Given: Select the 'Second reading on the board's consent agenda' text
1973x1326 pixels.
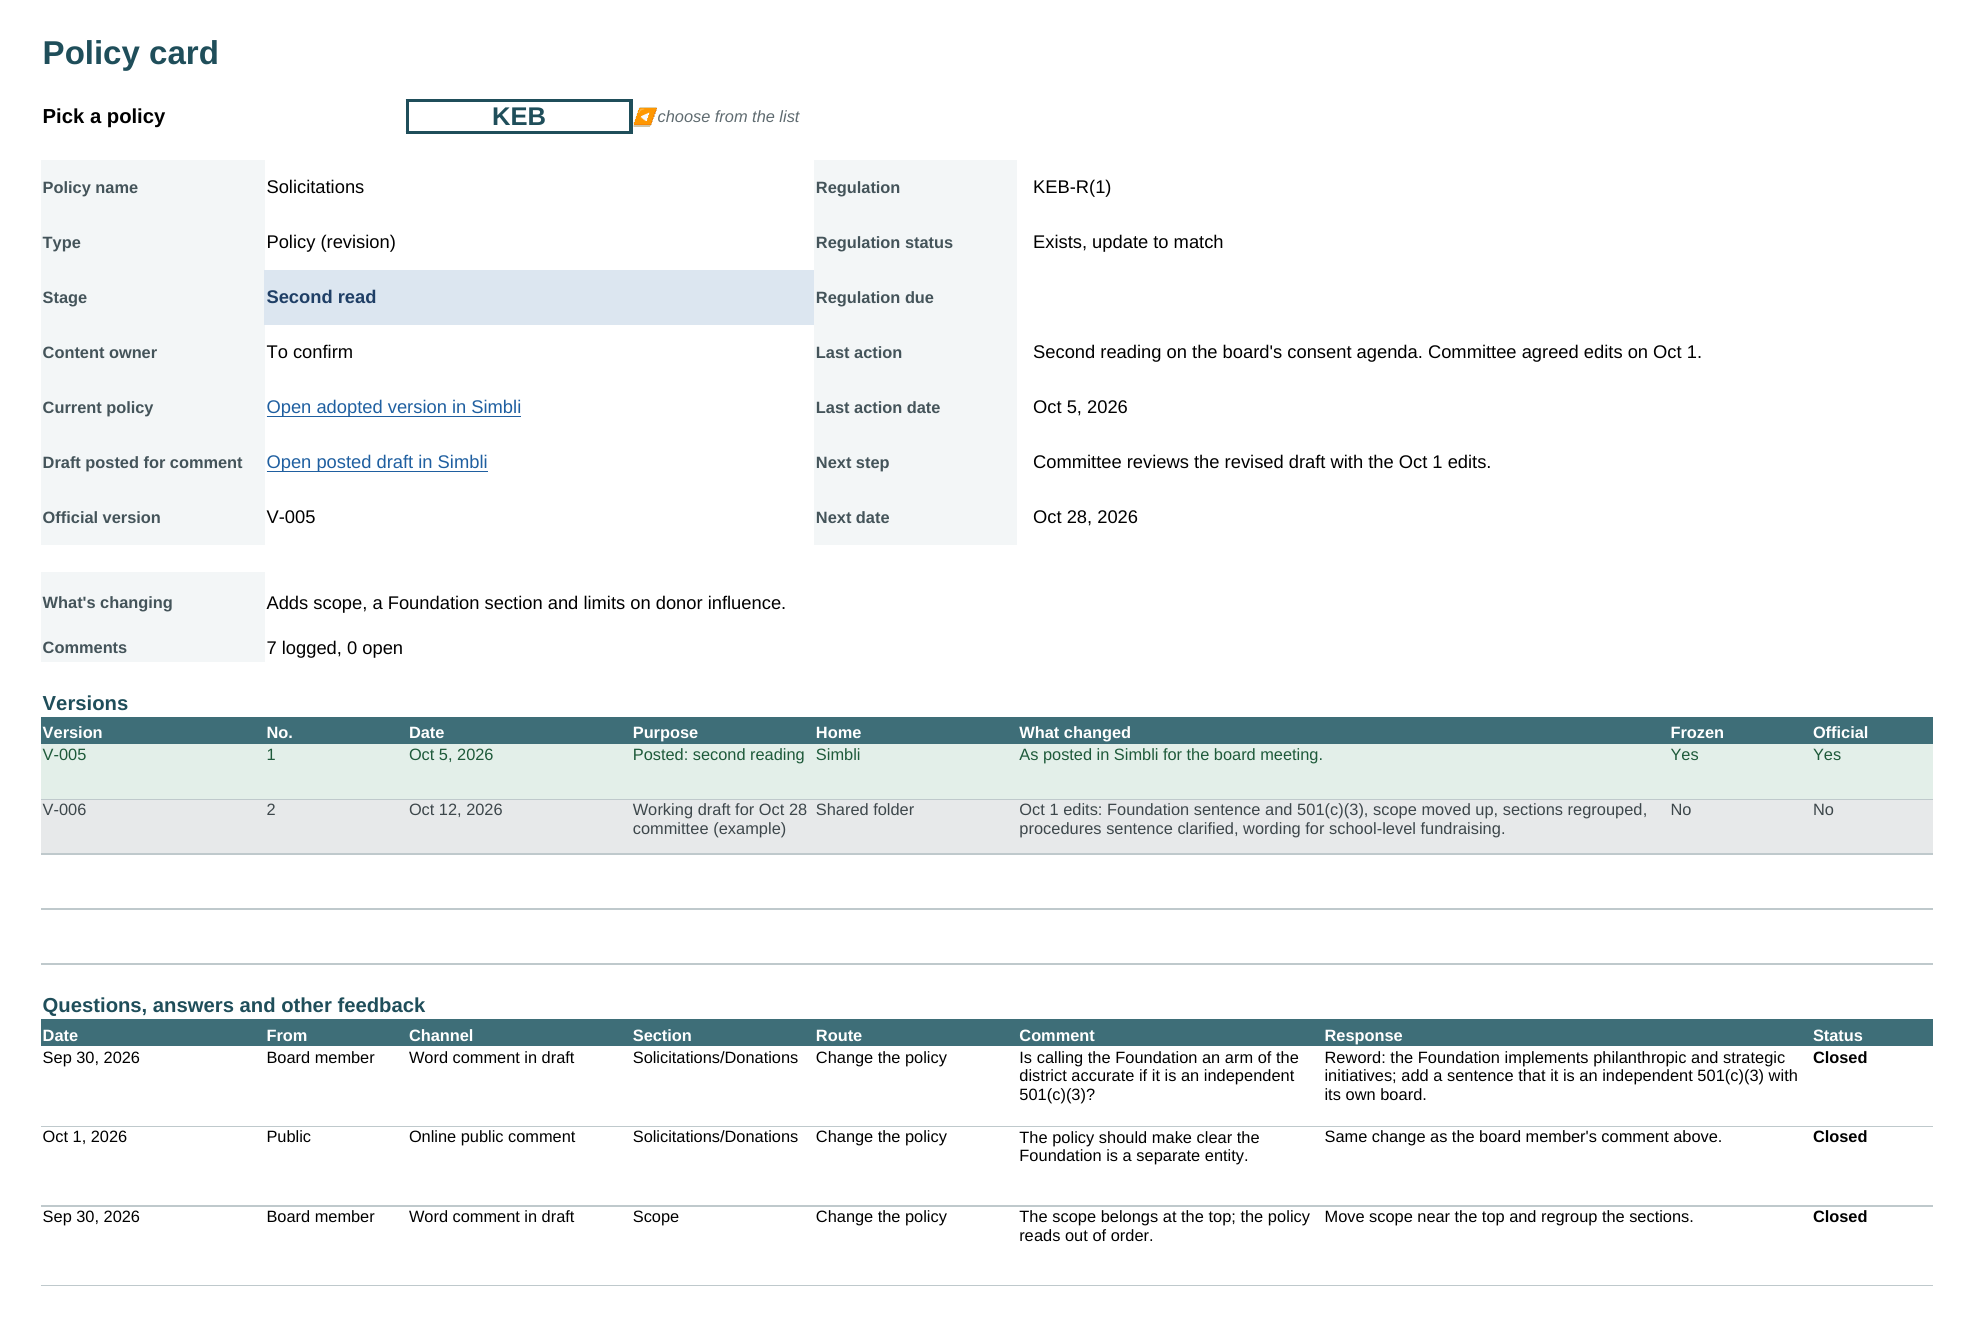Looking at the screenshot, I should click(1367, 352).
